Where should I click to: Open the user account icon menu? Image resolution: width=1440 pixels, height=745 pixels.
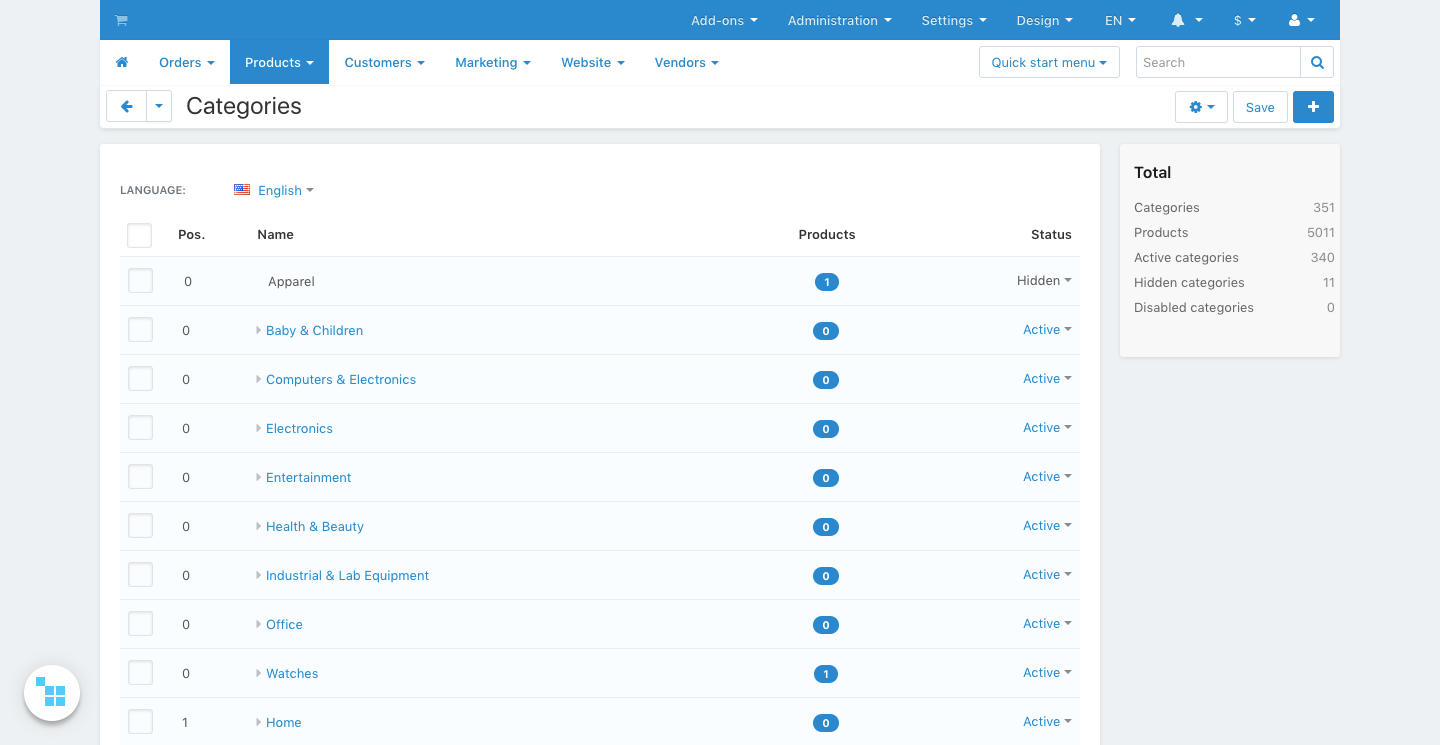1301,20
